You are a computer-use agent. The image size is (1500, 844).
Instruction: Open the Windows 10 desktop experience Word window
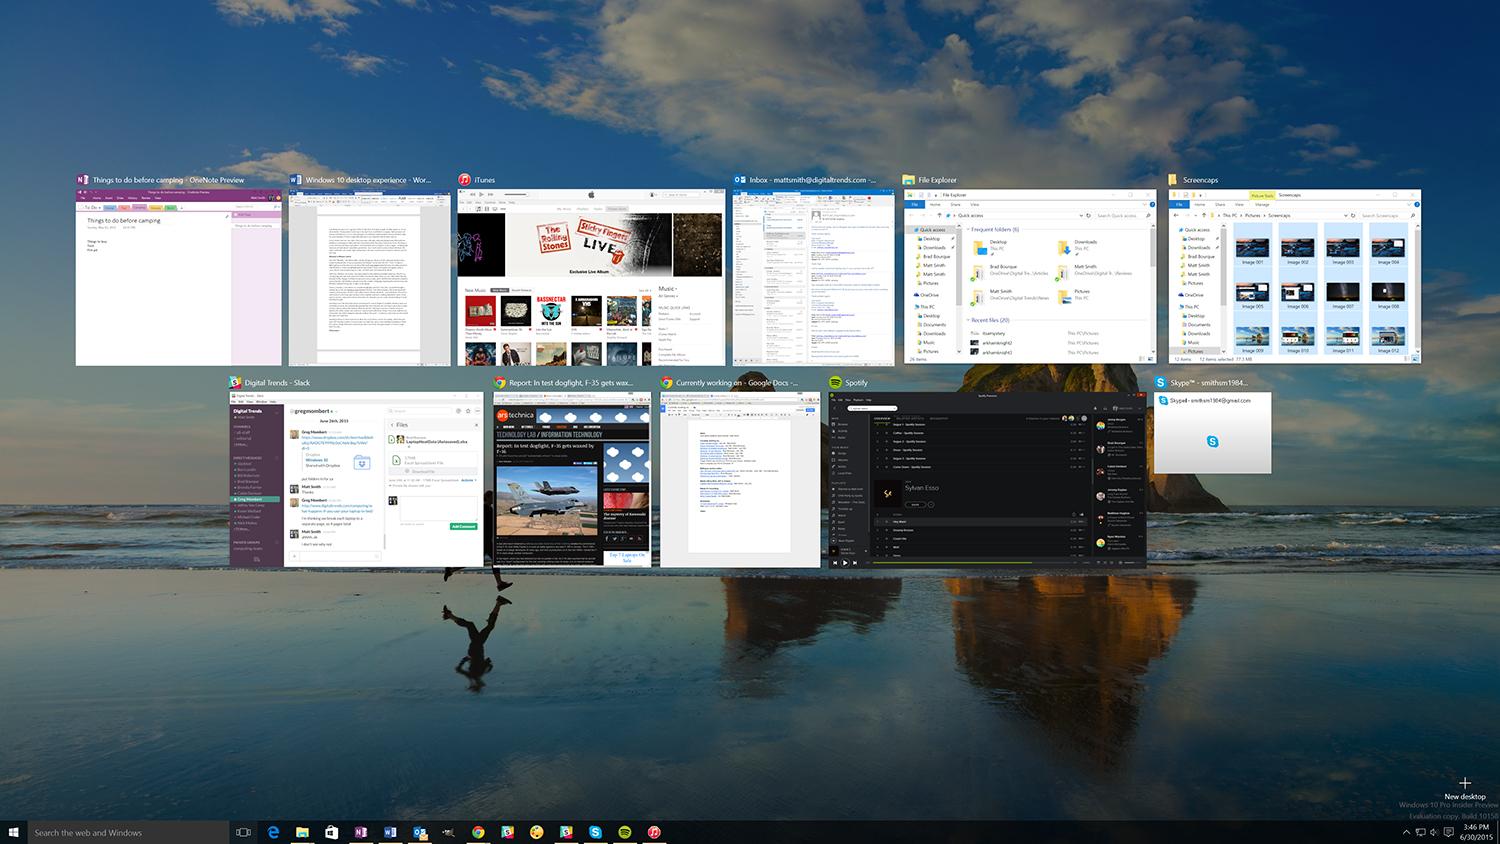[x=370, y=277]
